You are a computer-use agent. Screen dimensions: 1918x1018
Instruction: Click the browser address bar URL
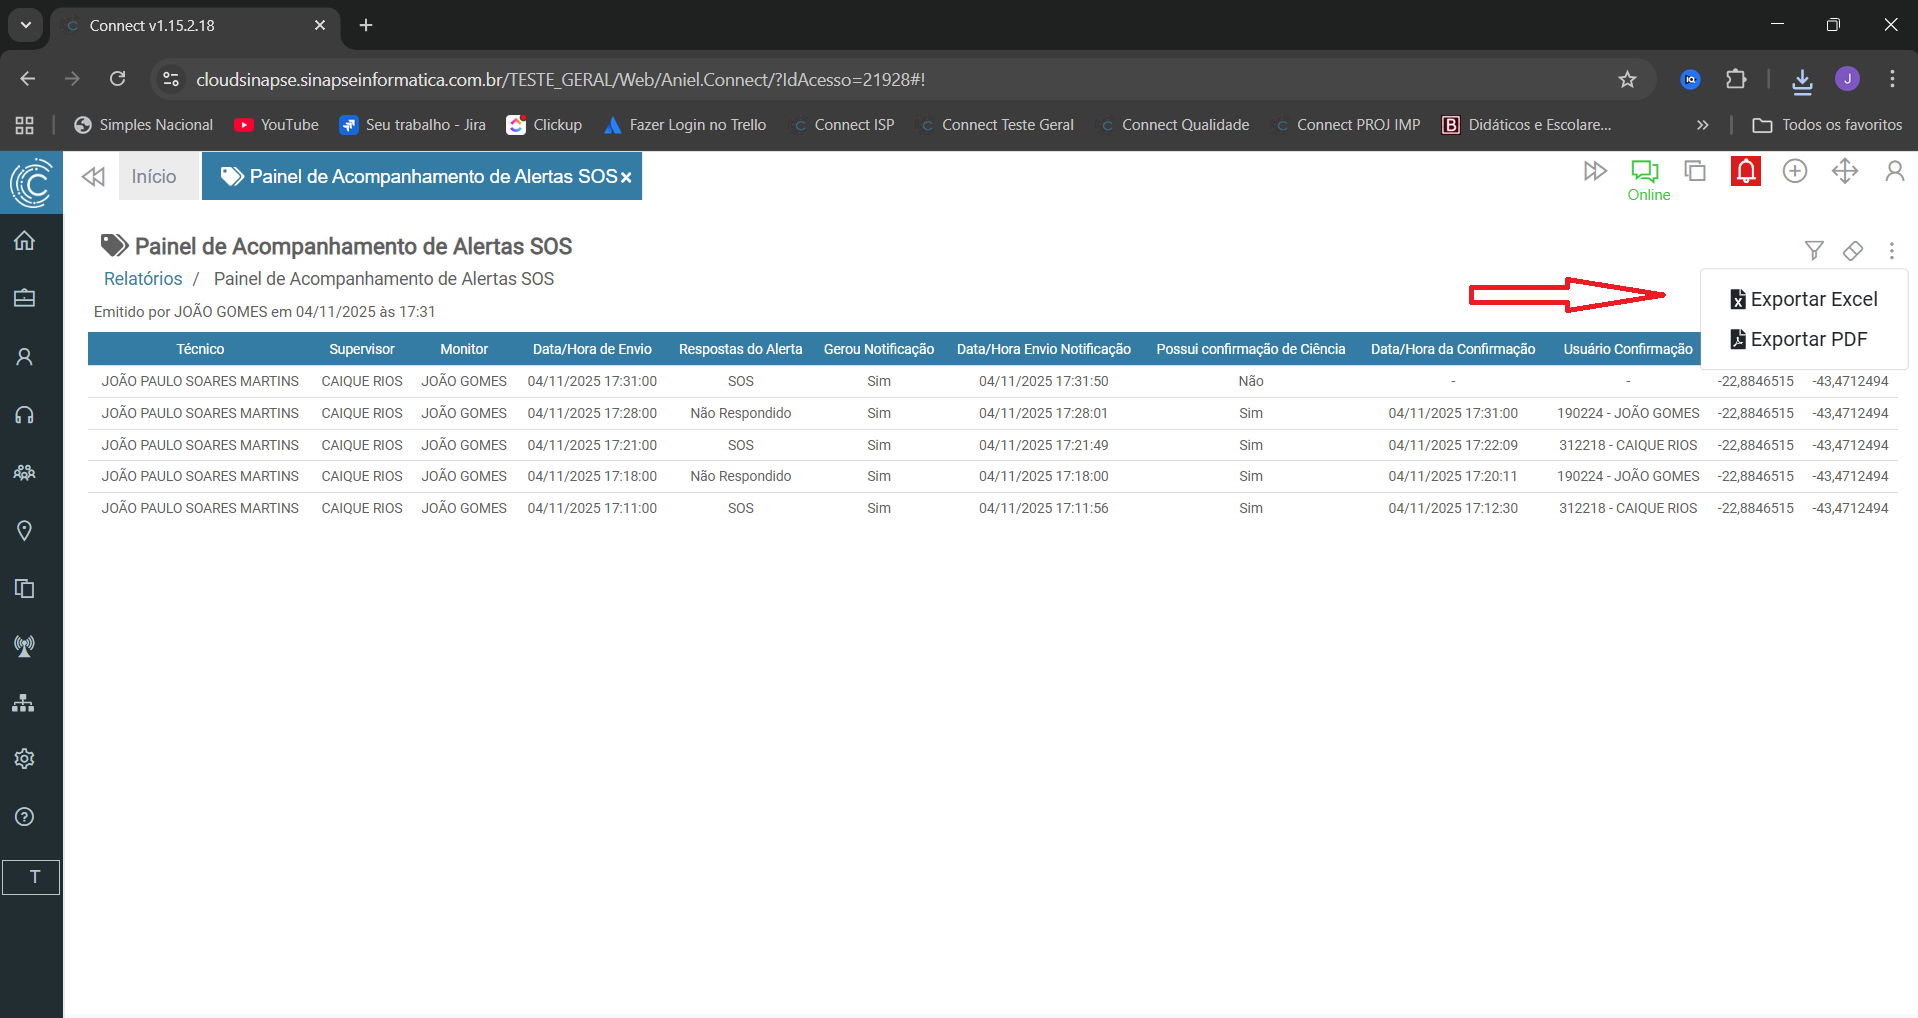pos(560,79)
